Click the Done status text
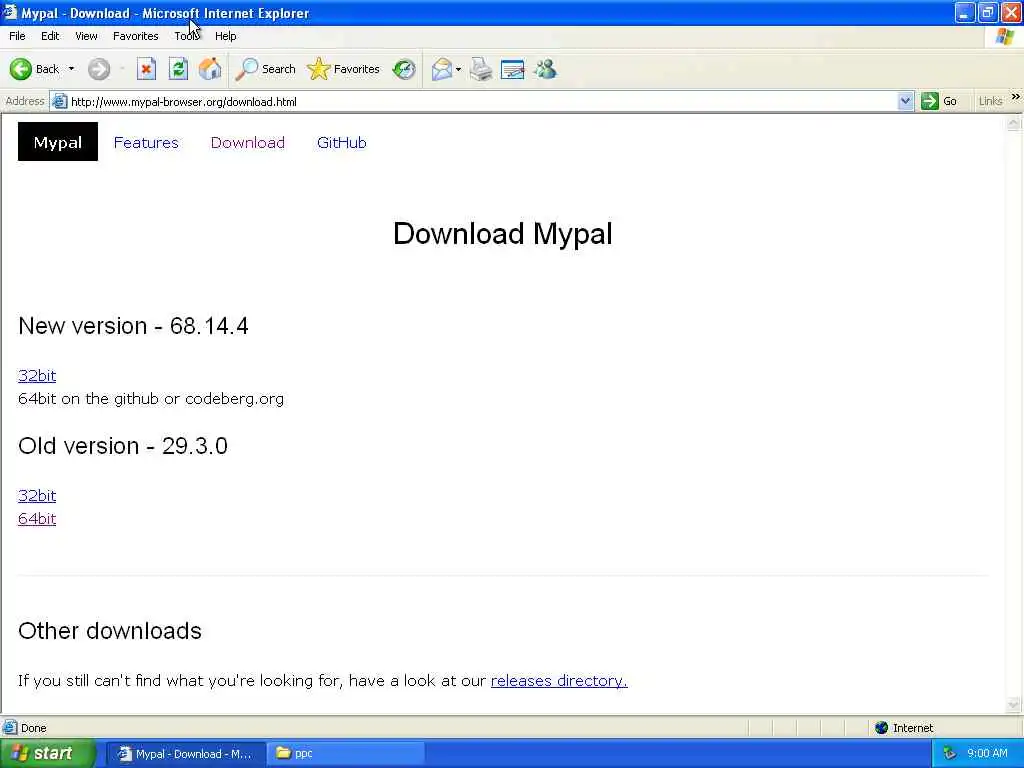The height and width of the screenshot is (768, 1024). point(33,728)
